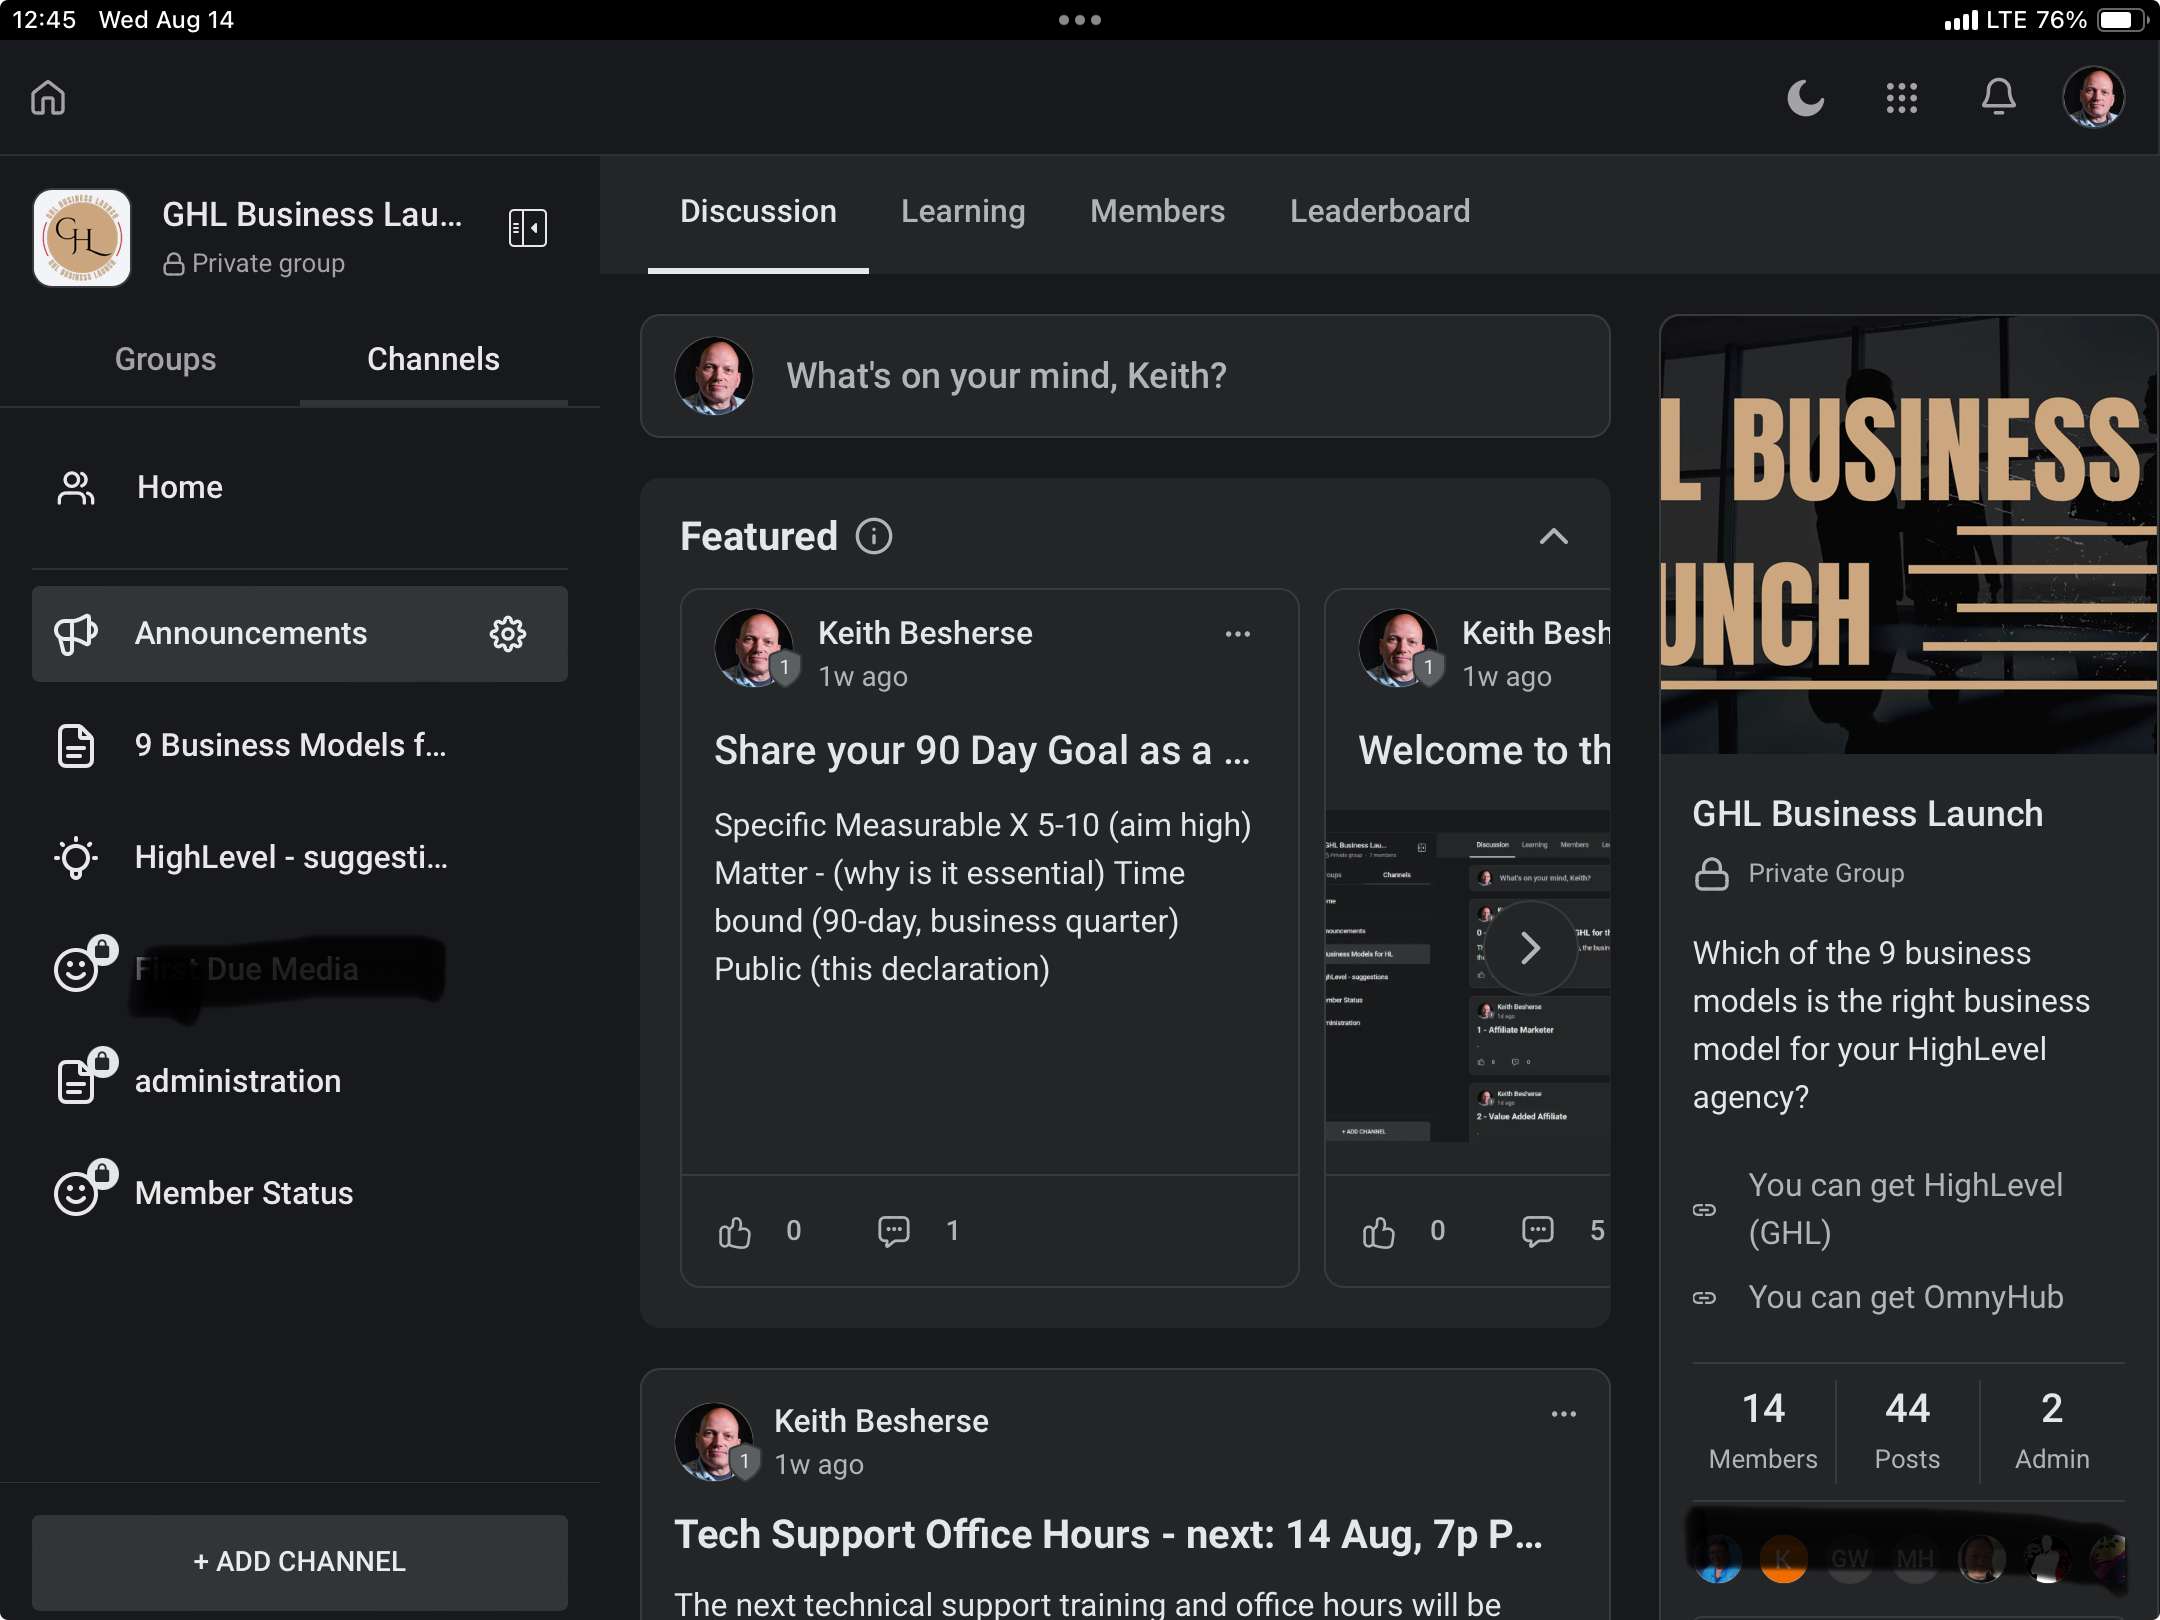Click the What's on your mind input

(1125, 376)
